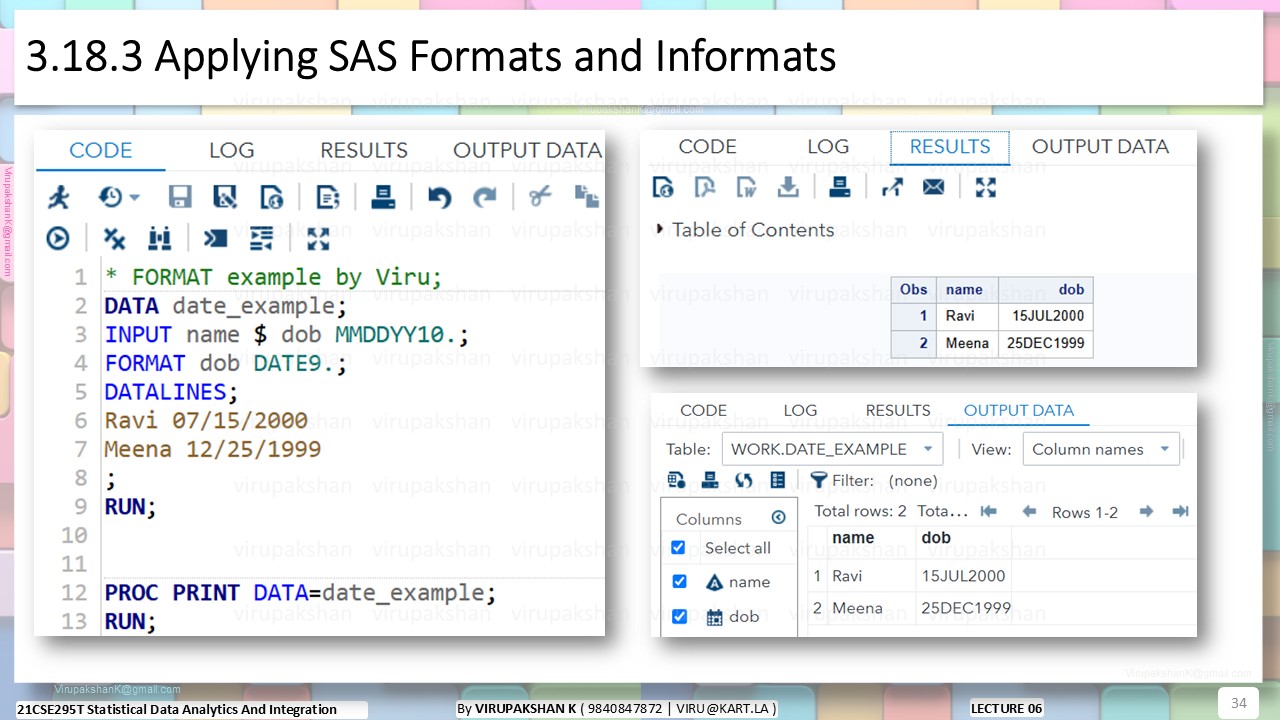The width and height of the screenshot is (1280, 720).
Task: Open the Column names view dropdown
Action: 1165,449
